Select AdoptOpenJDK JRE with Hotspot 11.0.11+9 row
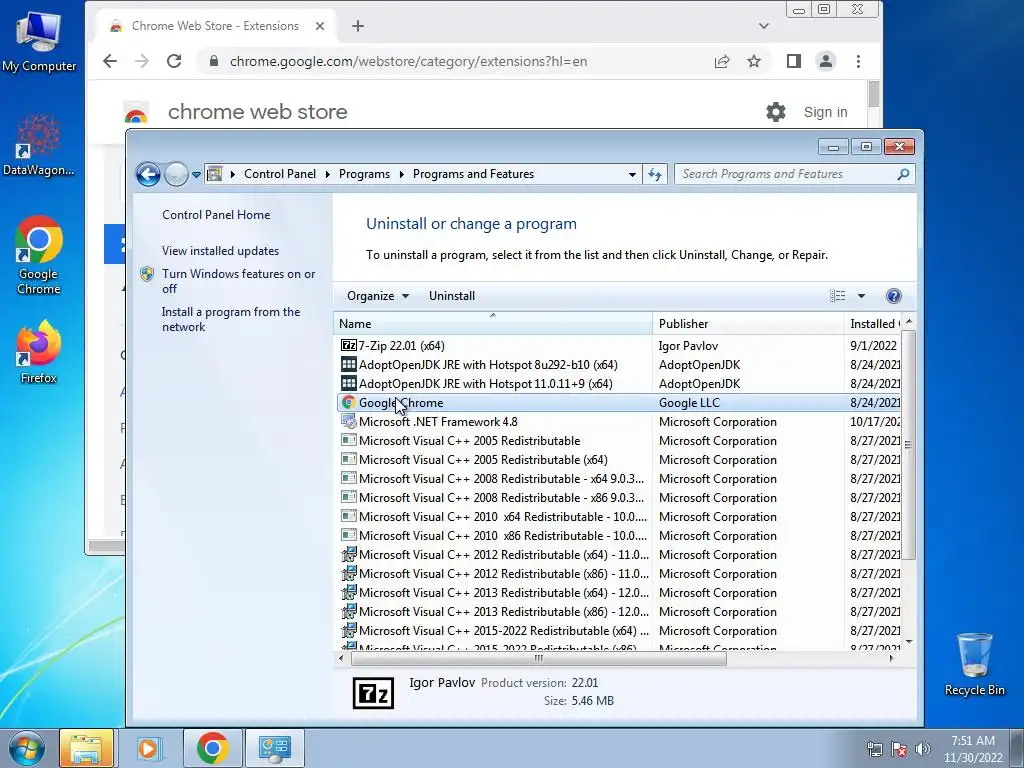Screen dimensions: 1024x768 tap(620, 383)
